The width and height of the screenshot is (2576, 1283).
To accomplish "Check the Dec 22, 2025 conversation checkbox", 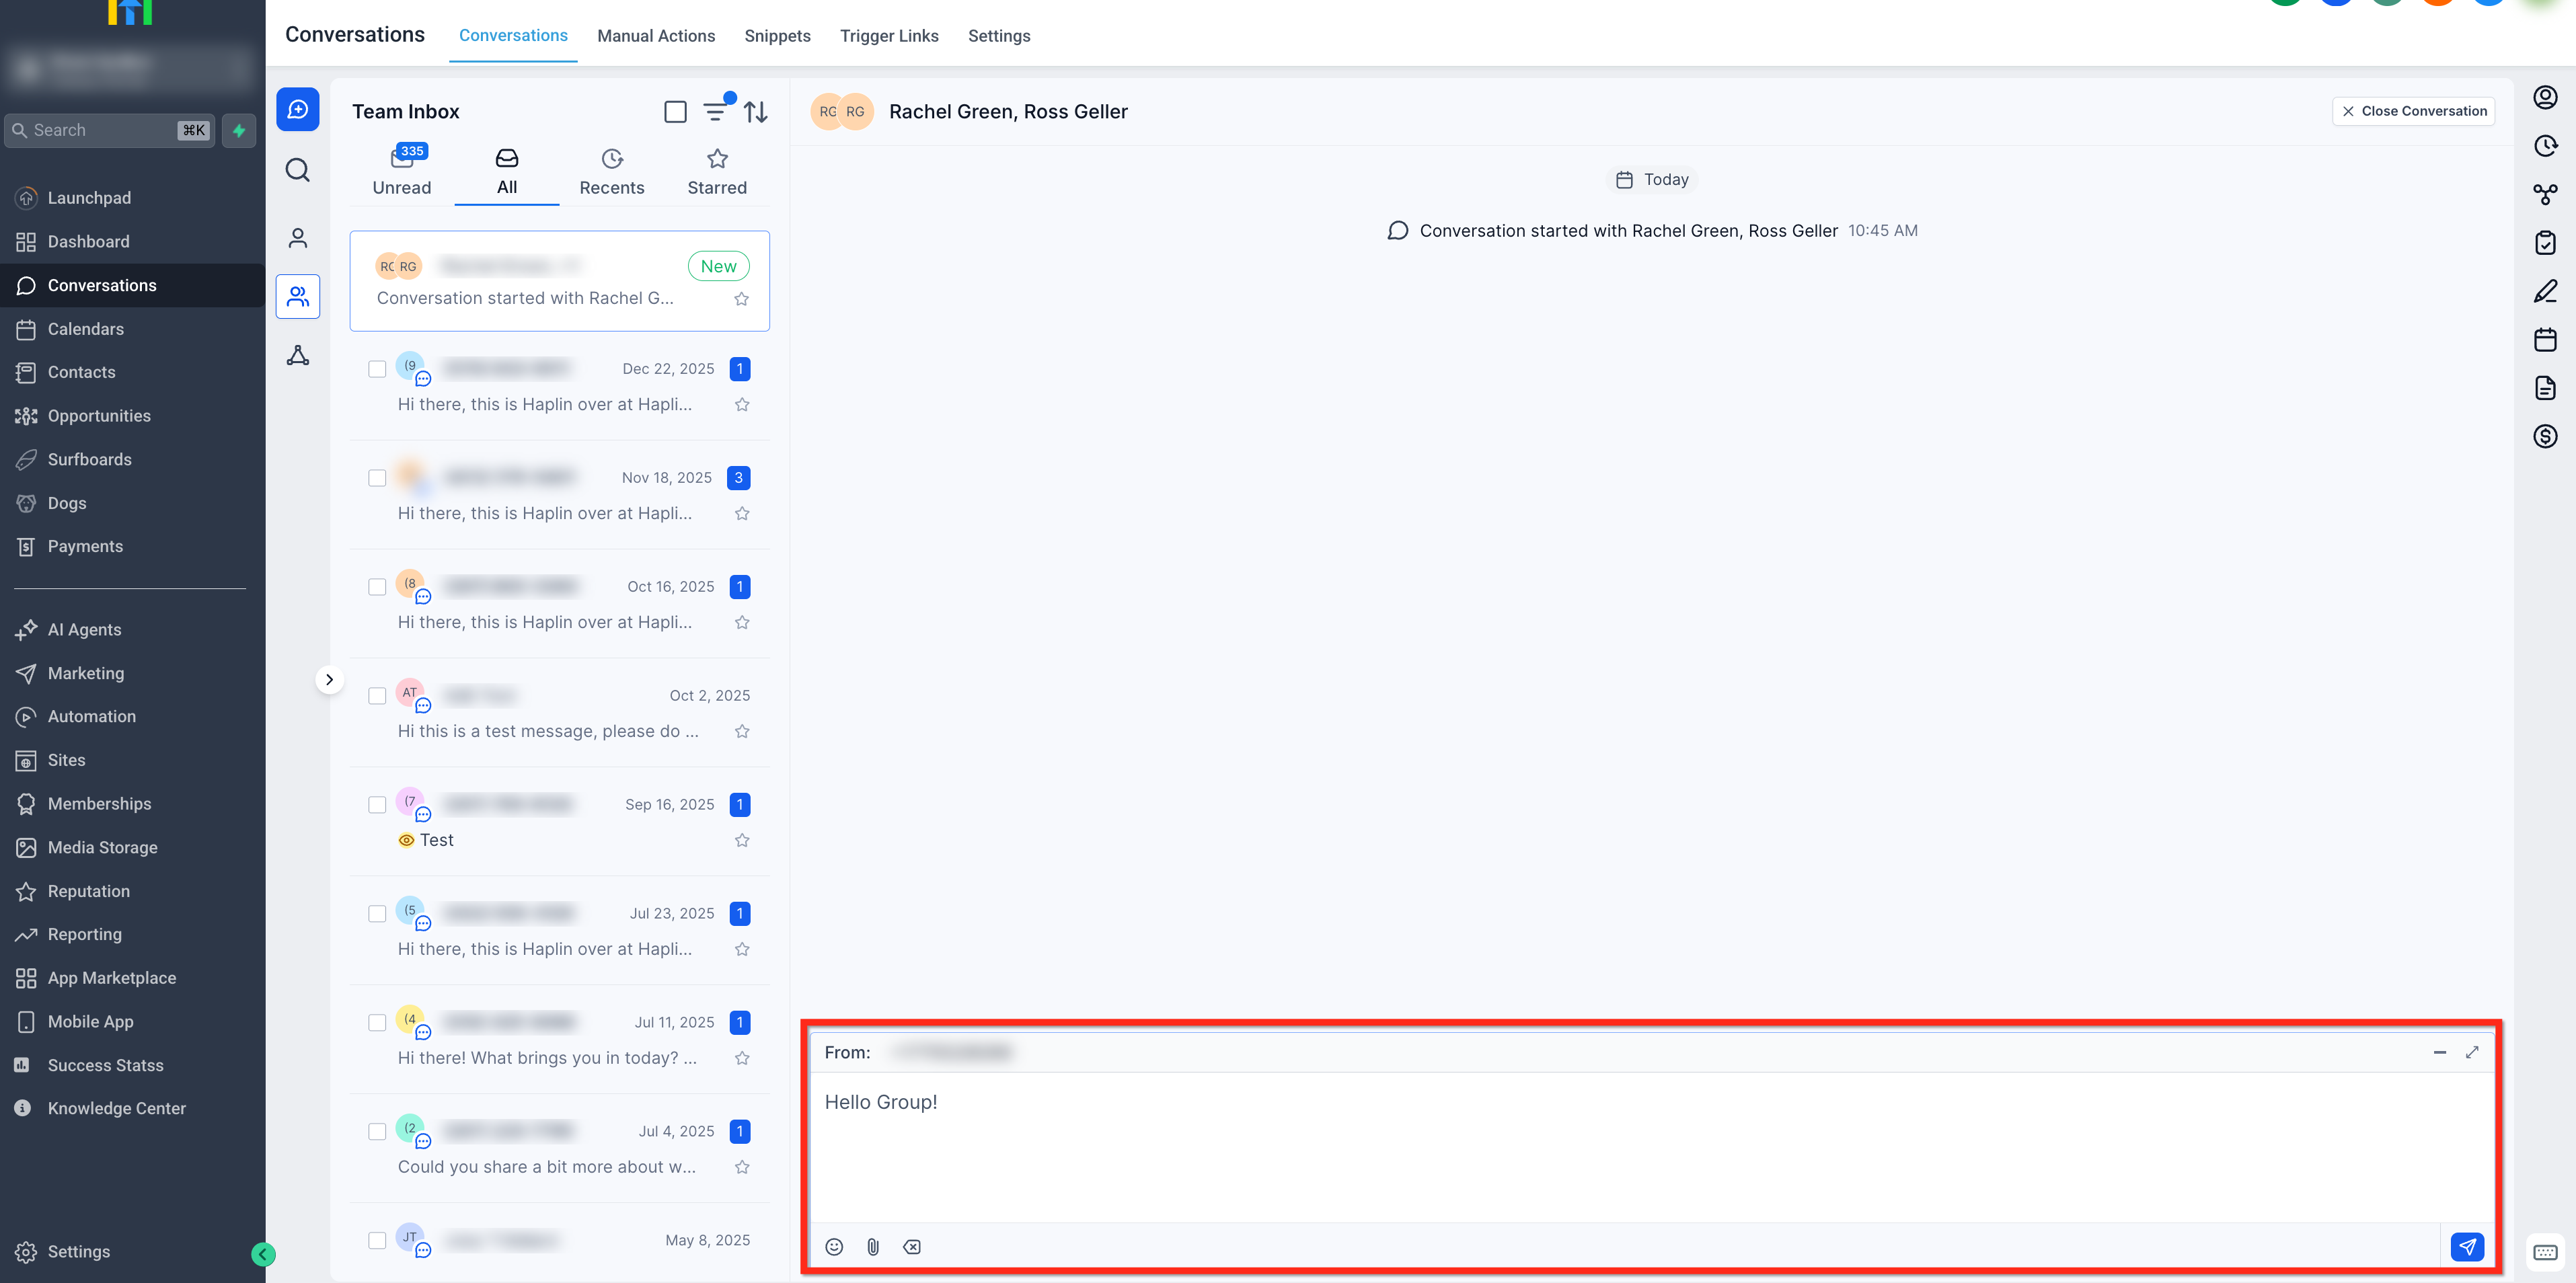I will coord(377,369).
